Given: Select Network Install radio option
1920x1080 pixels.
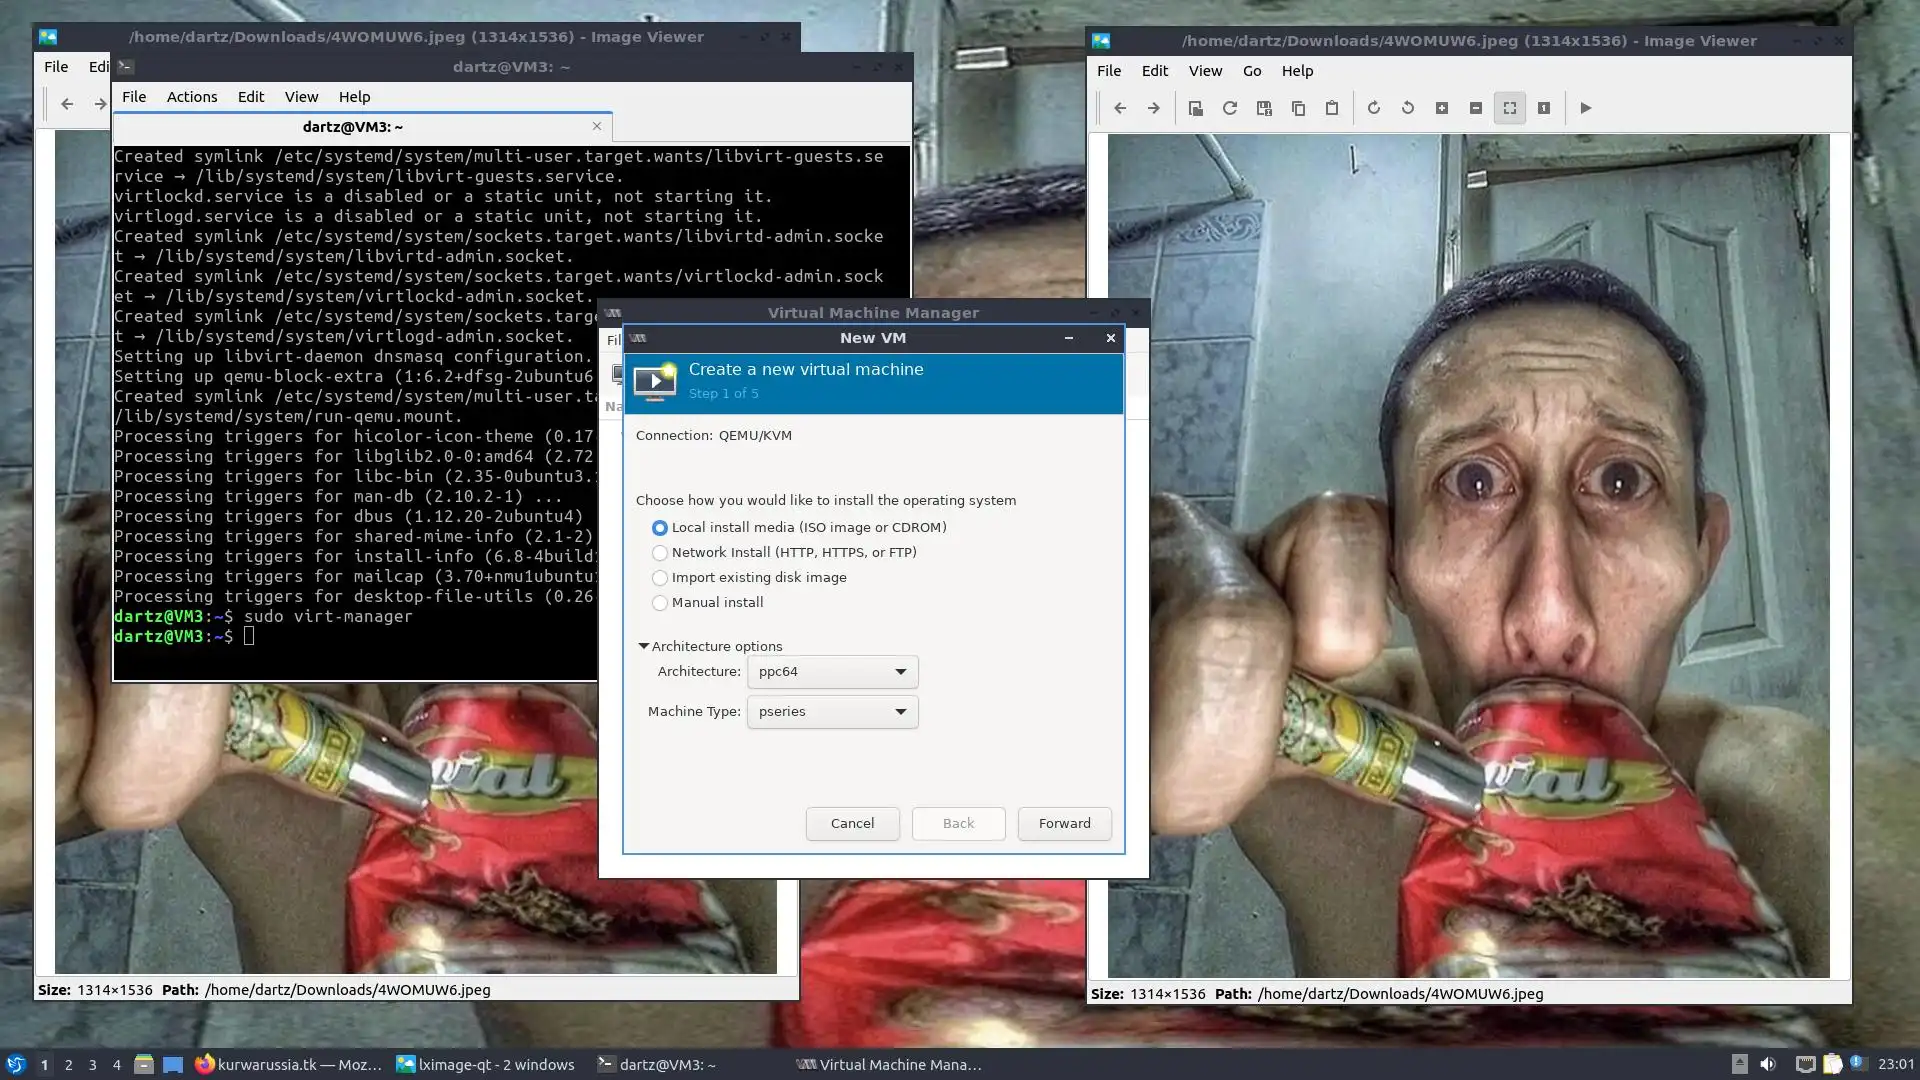Looking at the screenshot, I should [x=660, y=553].
